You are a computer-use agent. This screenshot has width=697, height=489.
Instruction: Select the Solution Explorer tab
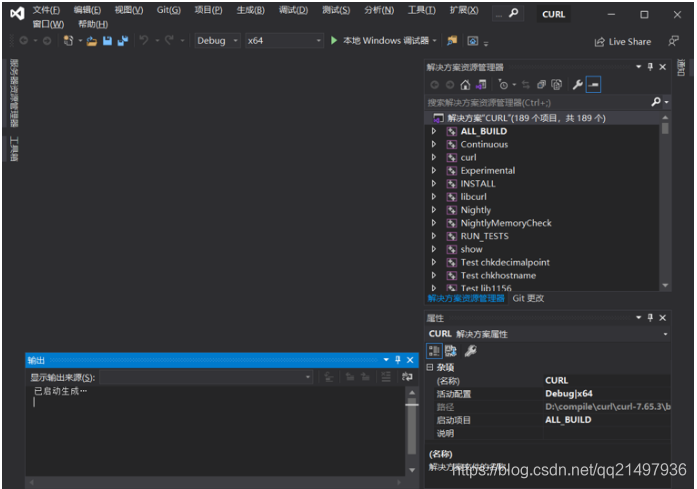click(x=466, y=298)
